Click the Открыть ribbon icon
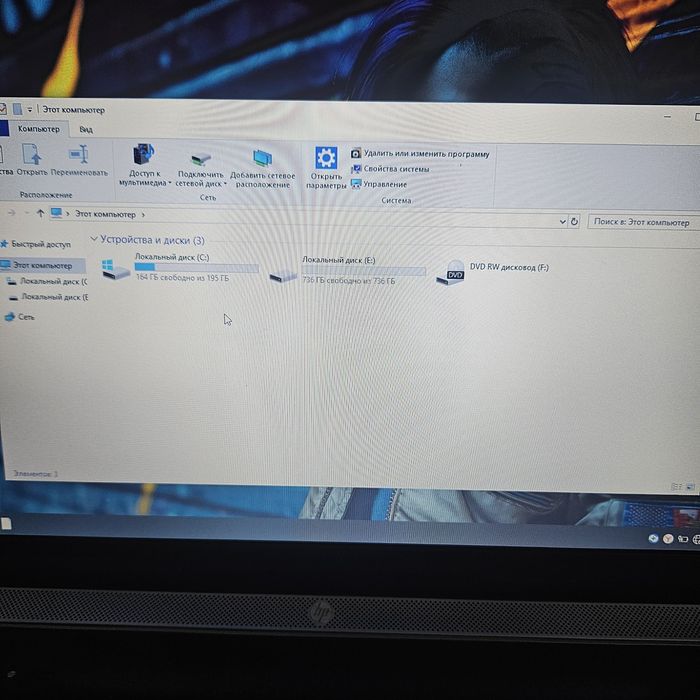Image resolution: width=700 pixels, height=700 pixels. point(32,159)
